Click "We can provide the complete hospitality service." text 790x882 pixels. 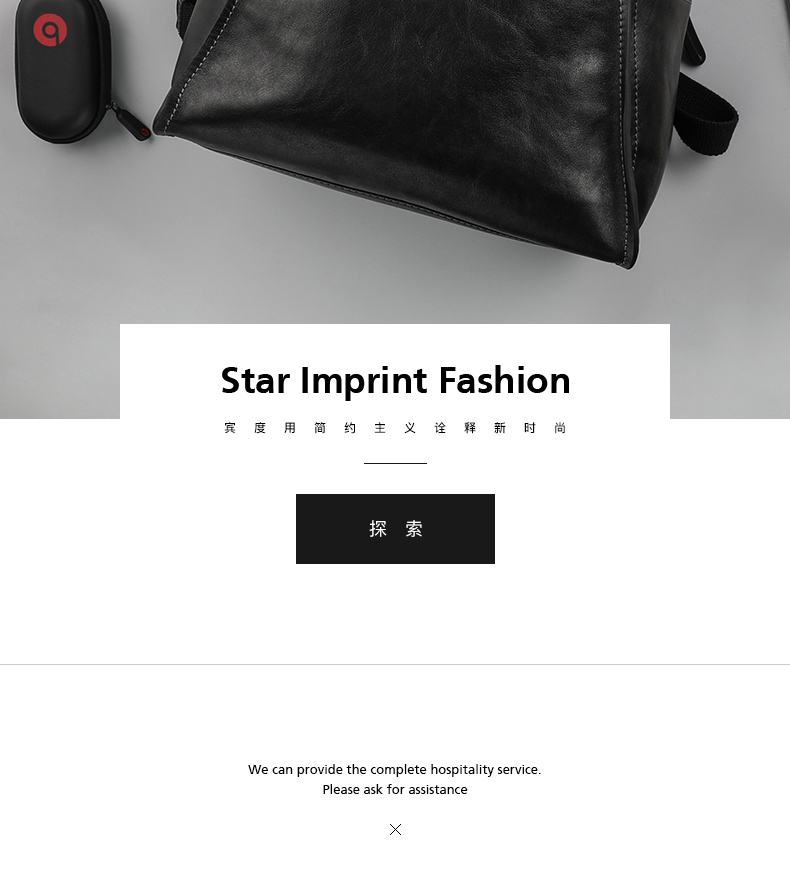tap(394, 770)
